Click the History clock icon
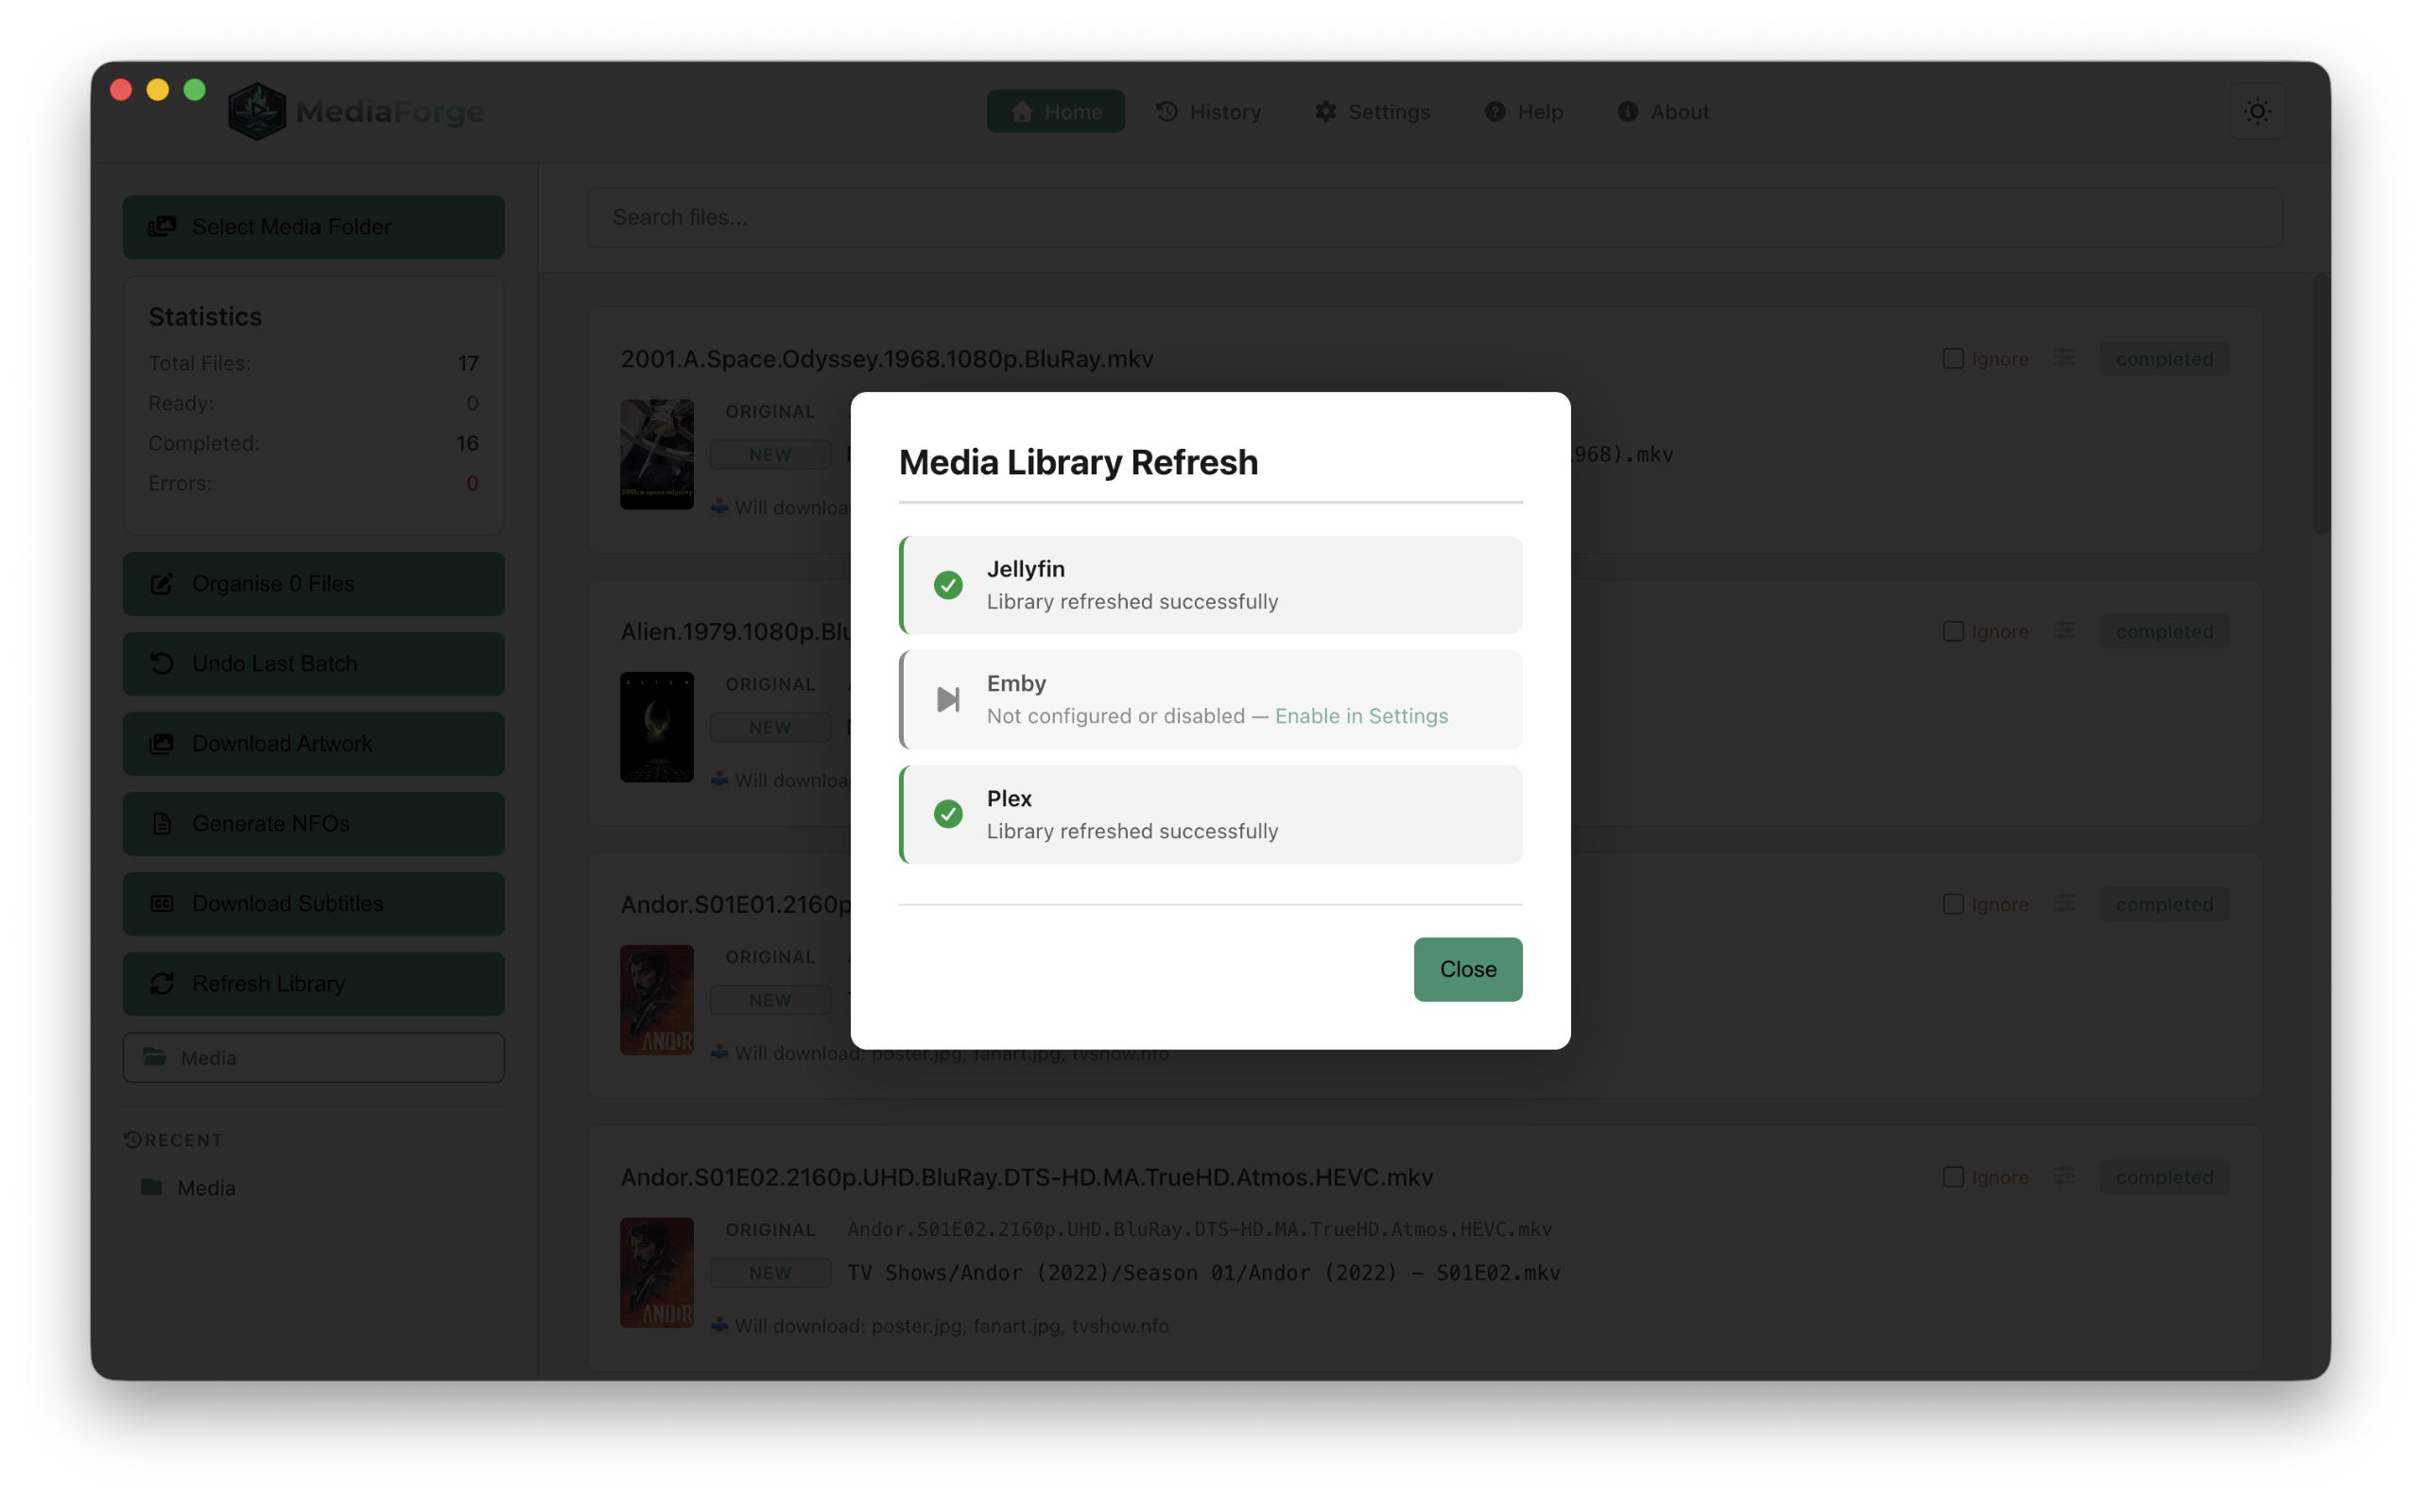 click(x=1169, y=111)
